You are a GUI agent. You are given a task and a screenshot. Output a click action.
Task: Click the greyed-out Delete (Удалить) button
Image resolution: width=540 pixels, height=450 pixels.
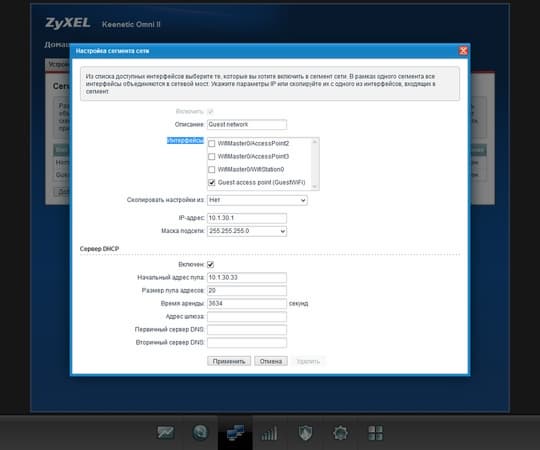click(x=308, y=361)
